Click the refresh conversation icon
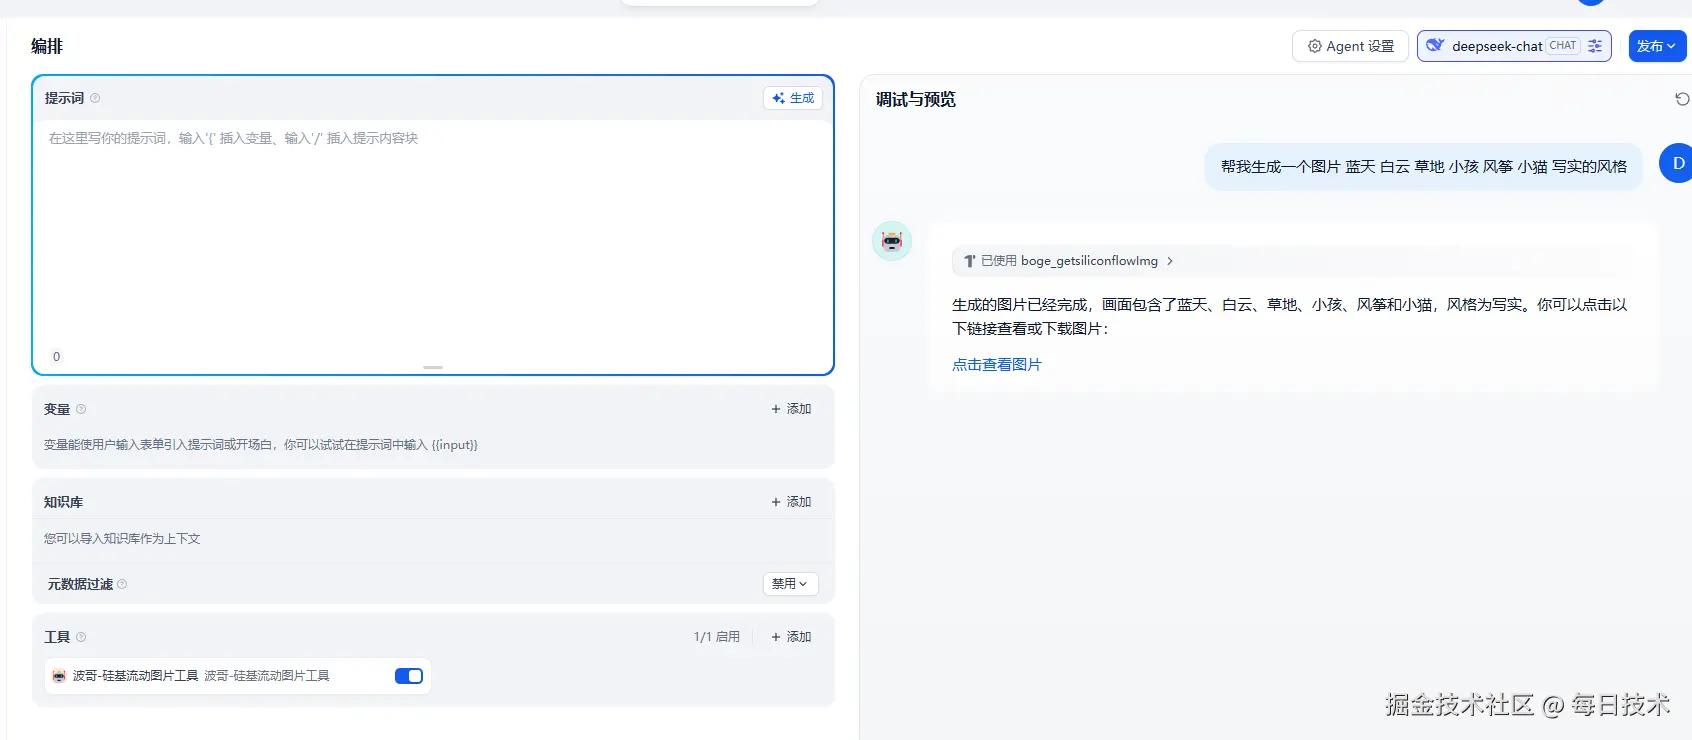This screenshot has width=1692, height=740. pos(1682,99)
